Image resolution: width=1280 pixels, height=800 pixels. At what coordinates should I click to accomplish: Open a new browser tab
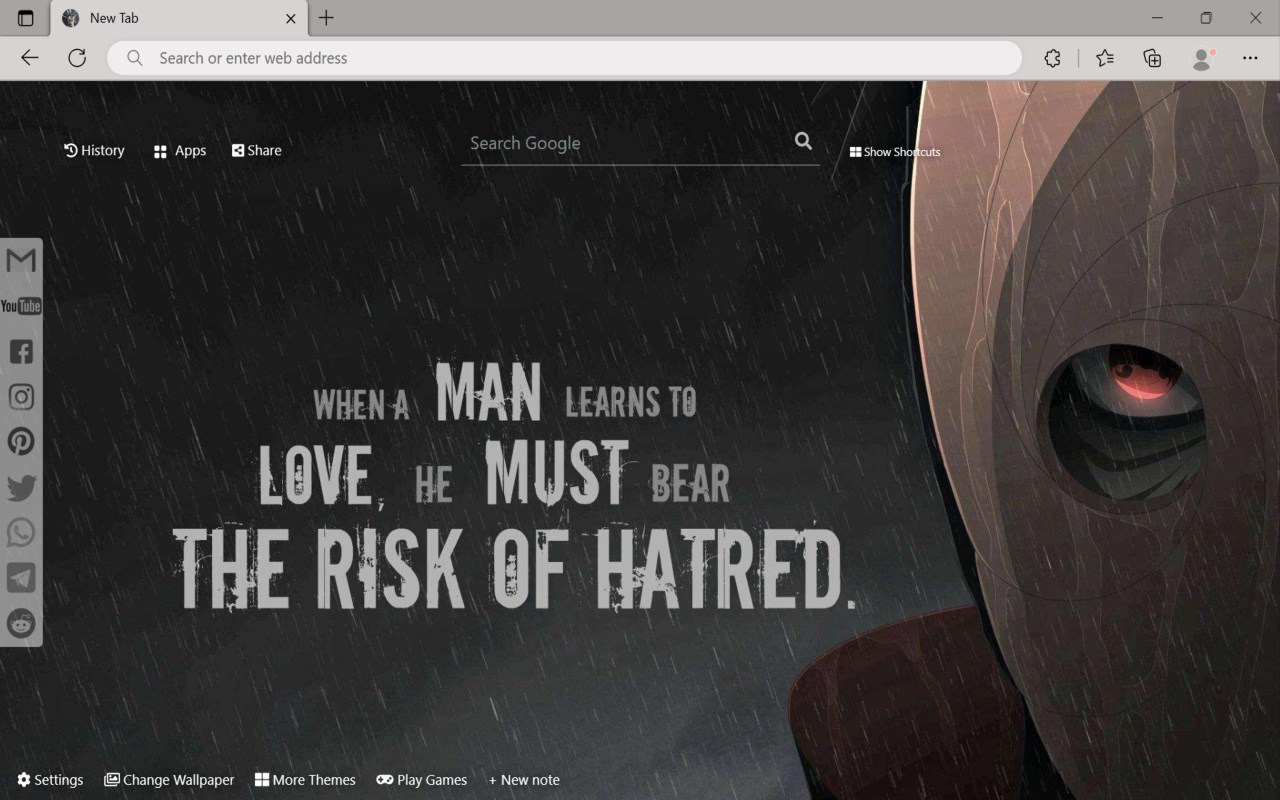tap(326, 18)
